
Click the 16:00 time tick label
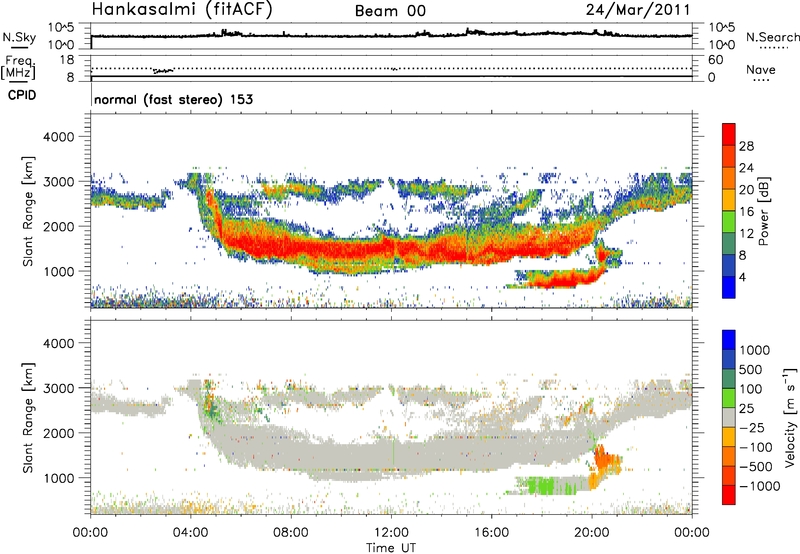[x=491, y=533]
